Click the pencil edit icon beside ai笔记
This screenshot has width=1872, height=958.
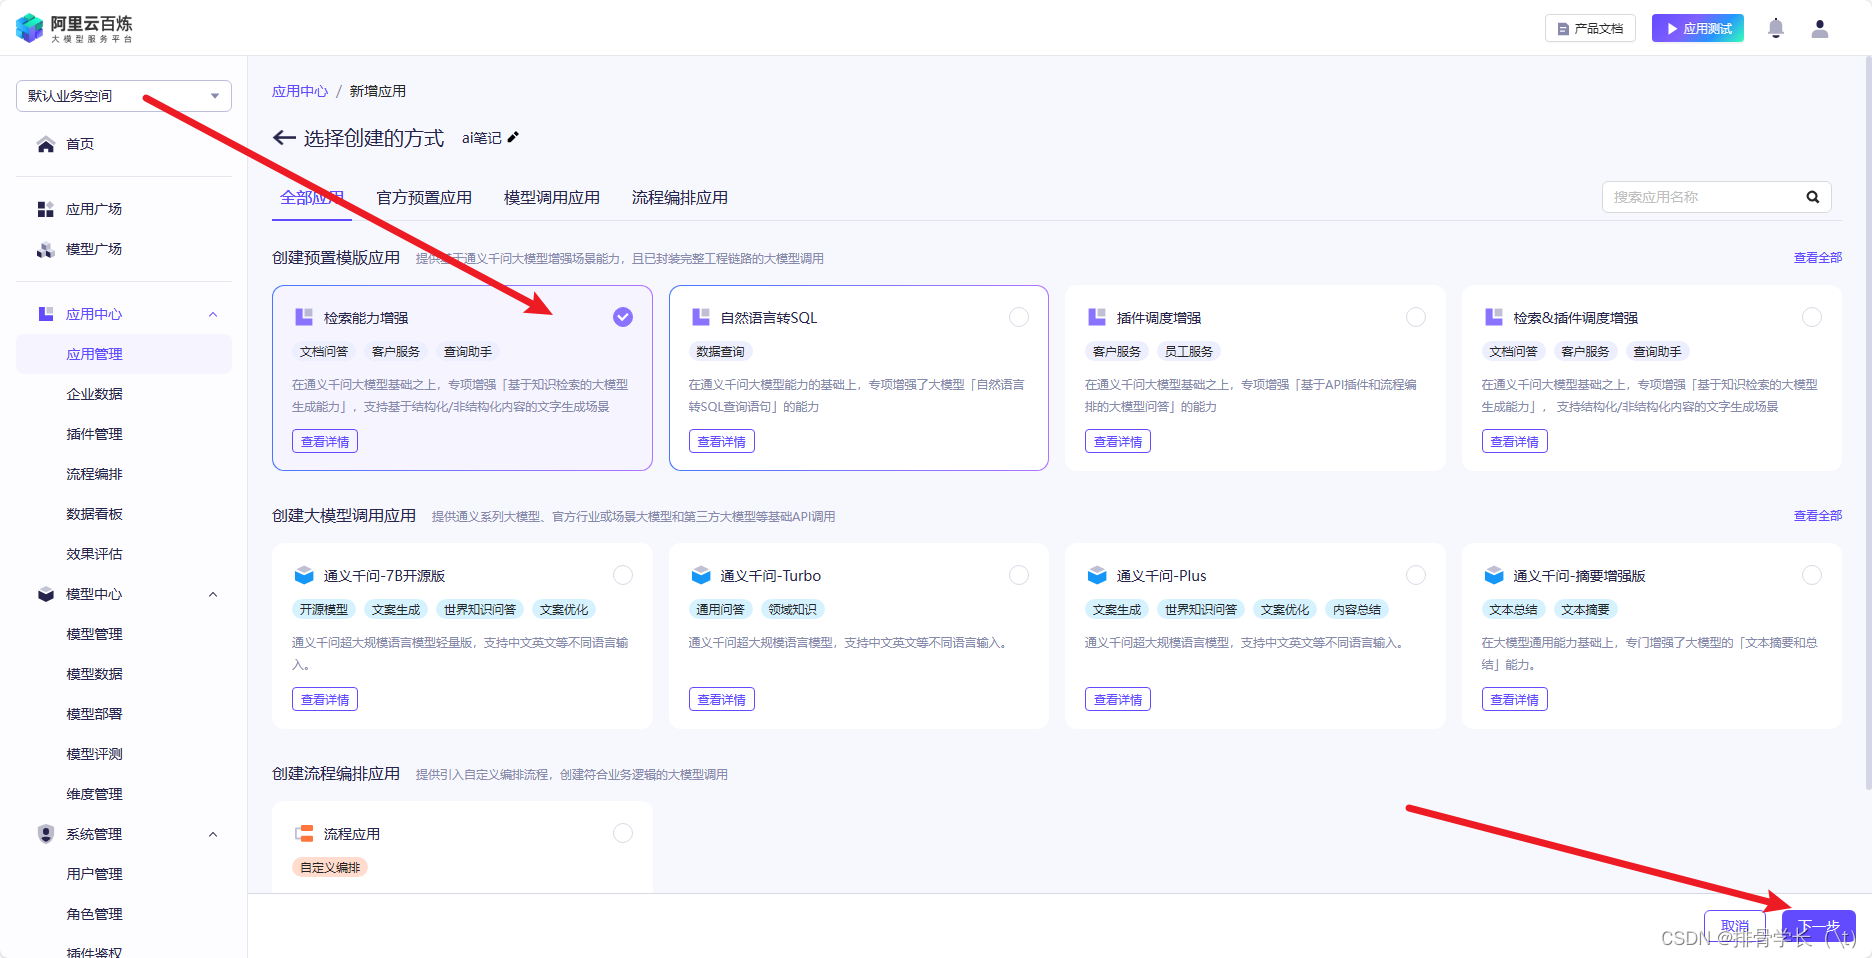[x=513, y=138]
